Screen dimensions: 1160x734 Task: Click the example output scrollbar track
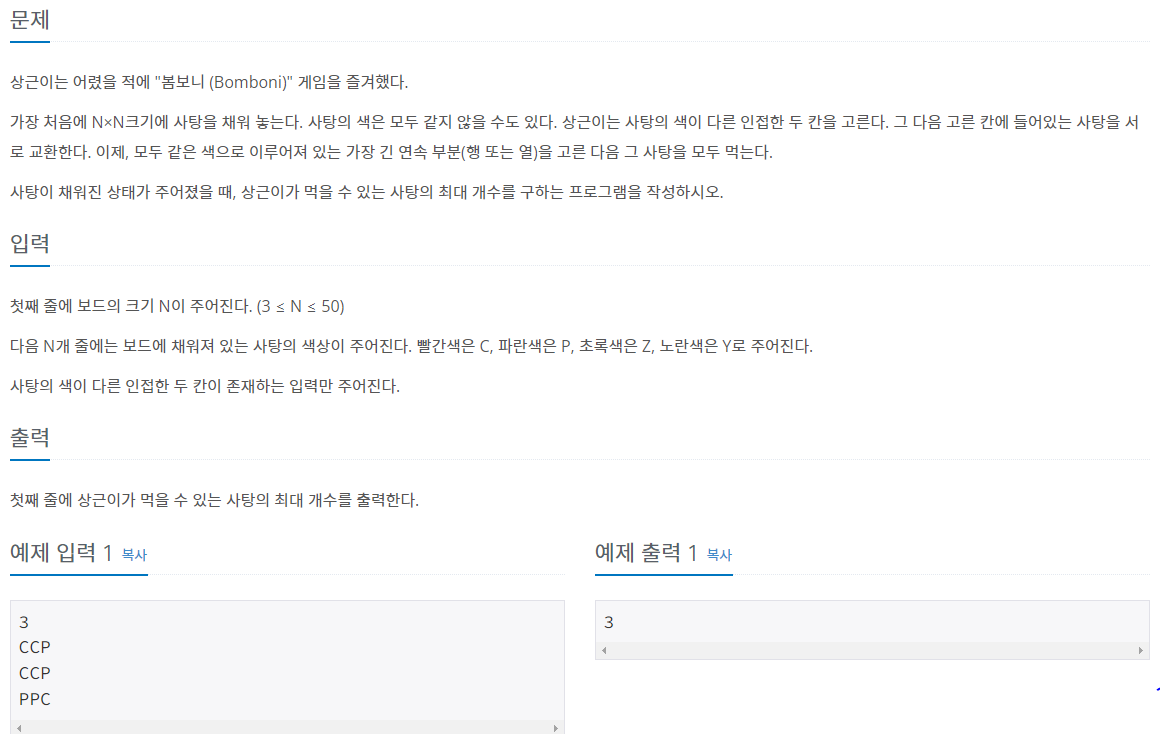click(x=872, y=650)
